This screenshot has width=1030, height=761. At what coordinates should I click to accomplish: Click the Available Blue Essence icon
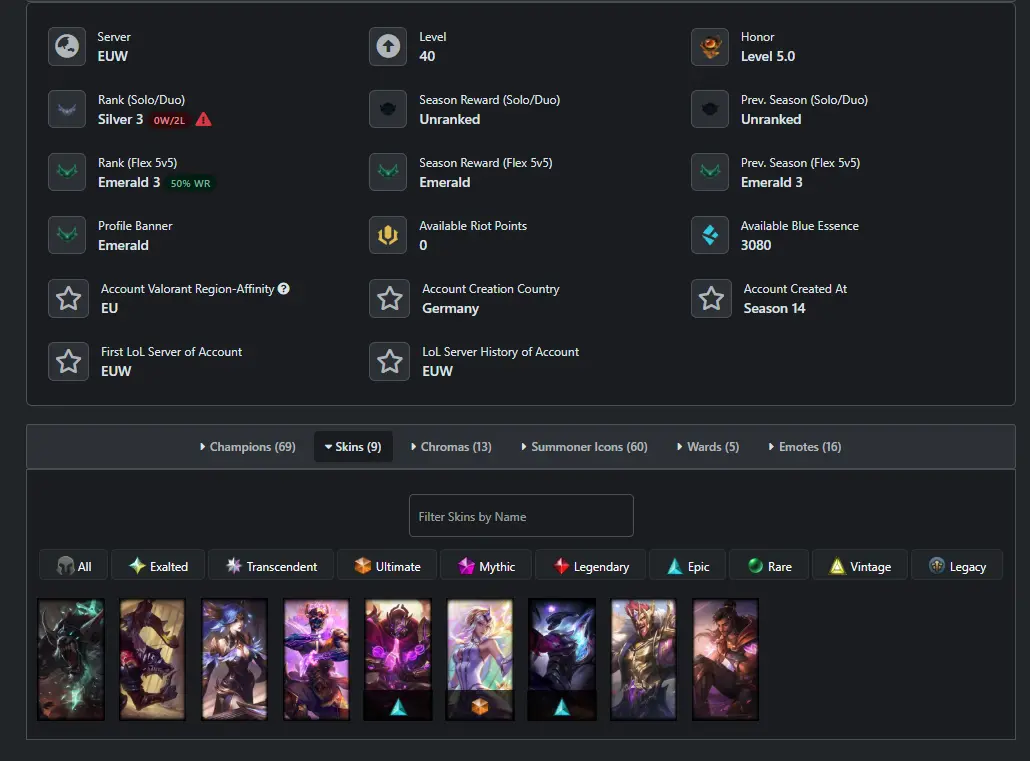[x=710, y=235]
